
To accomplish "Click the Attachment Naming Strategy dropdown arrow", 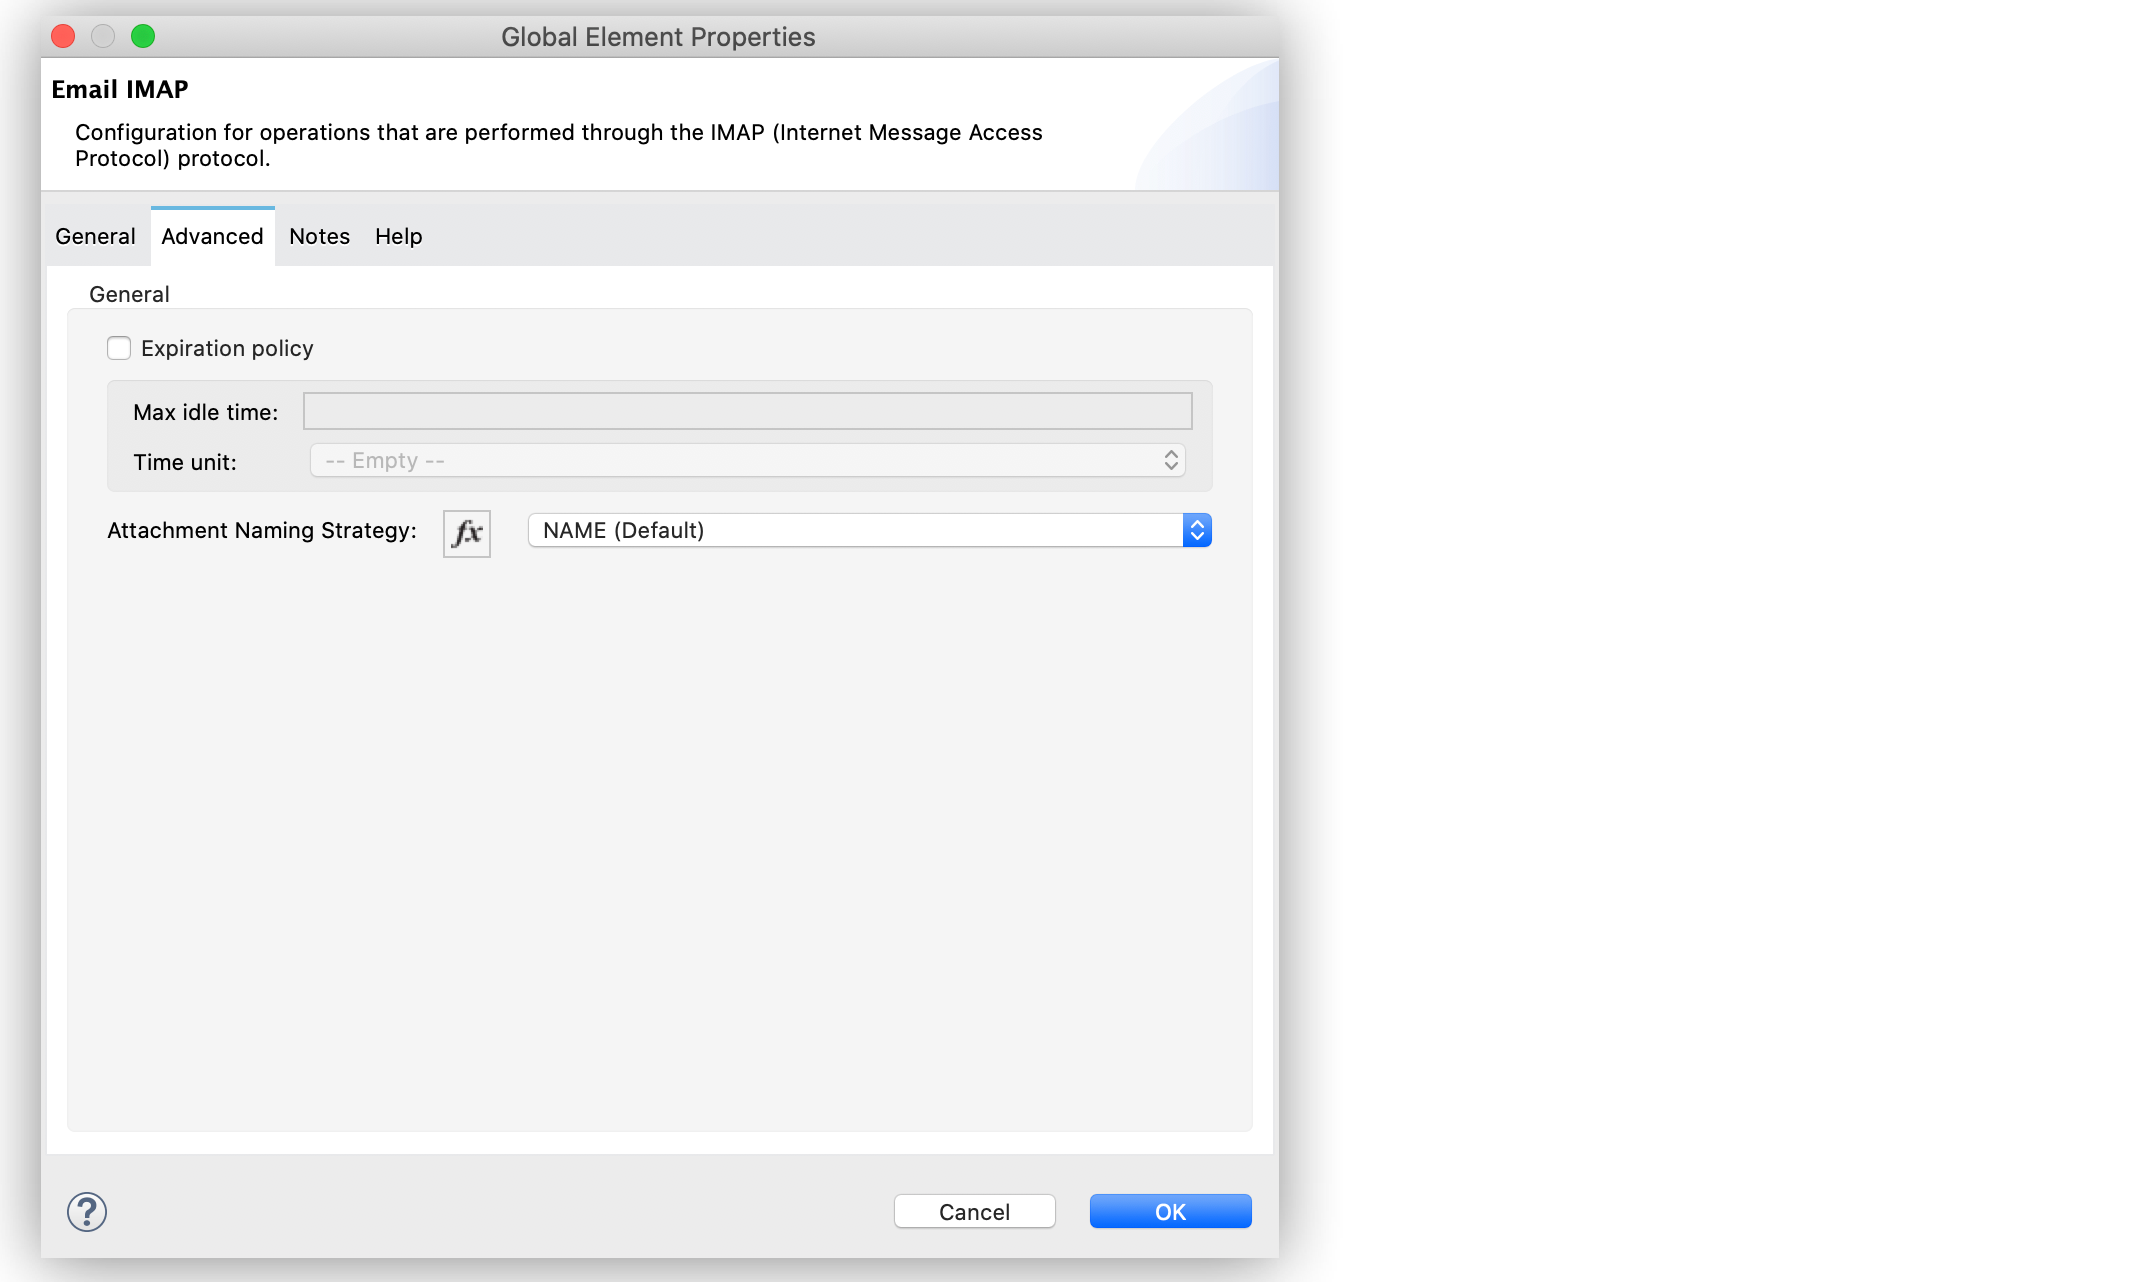I will coord(1198,530).
